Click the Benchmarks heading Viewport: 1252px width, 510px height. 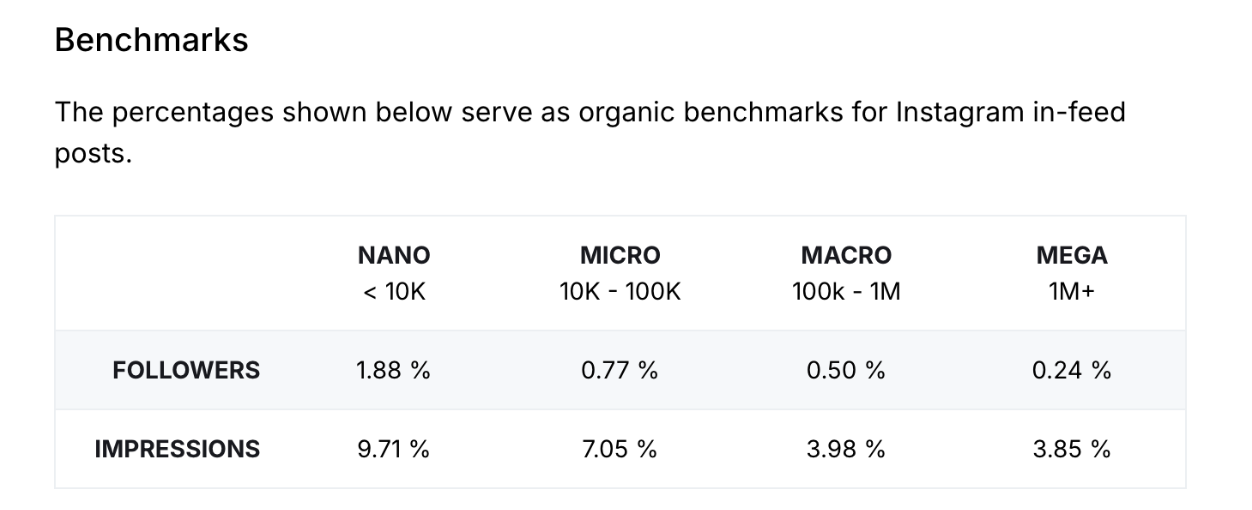pos(151,40)
